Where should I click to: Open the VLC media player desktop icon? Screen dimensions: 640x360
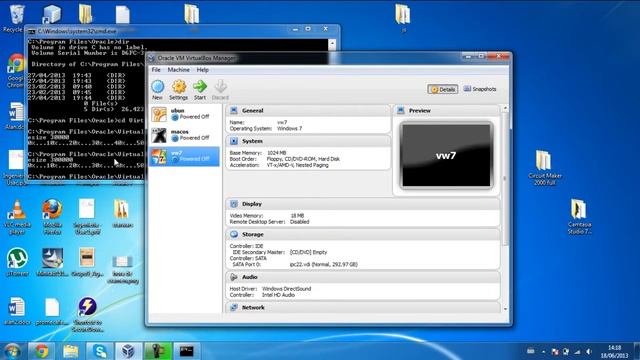pyautogui.click(x=17, y=218)
